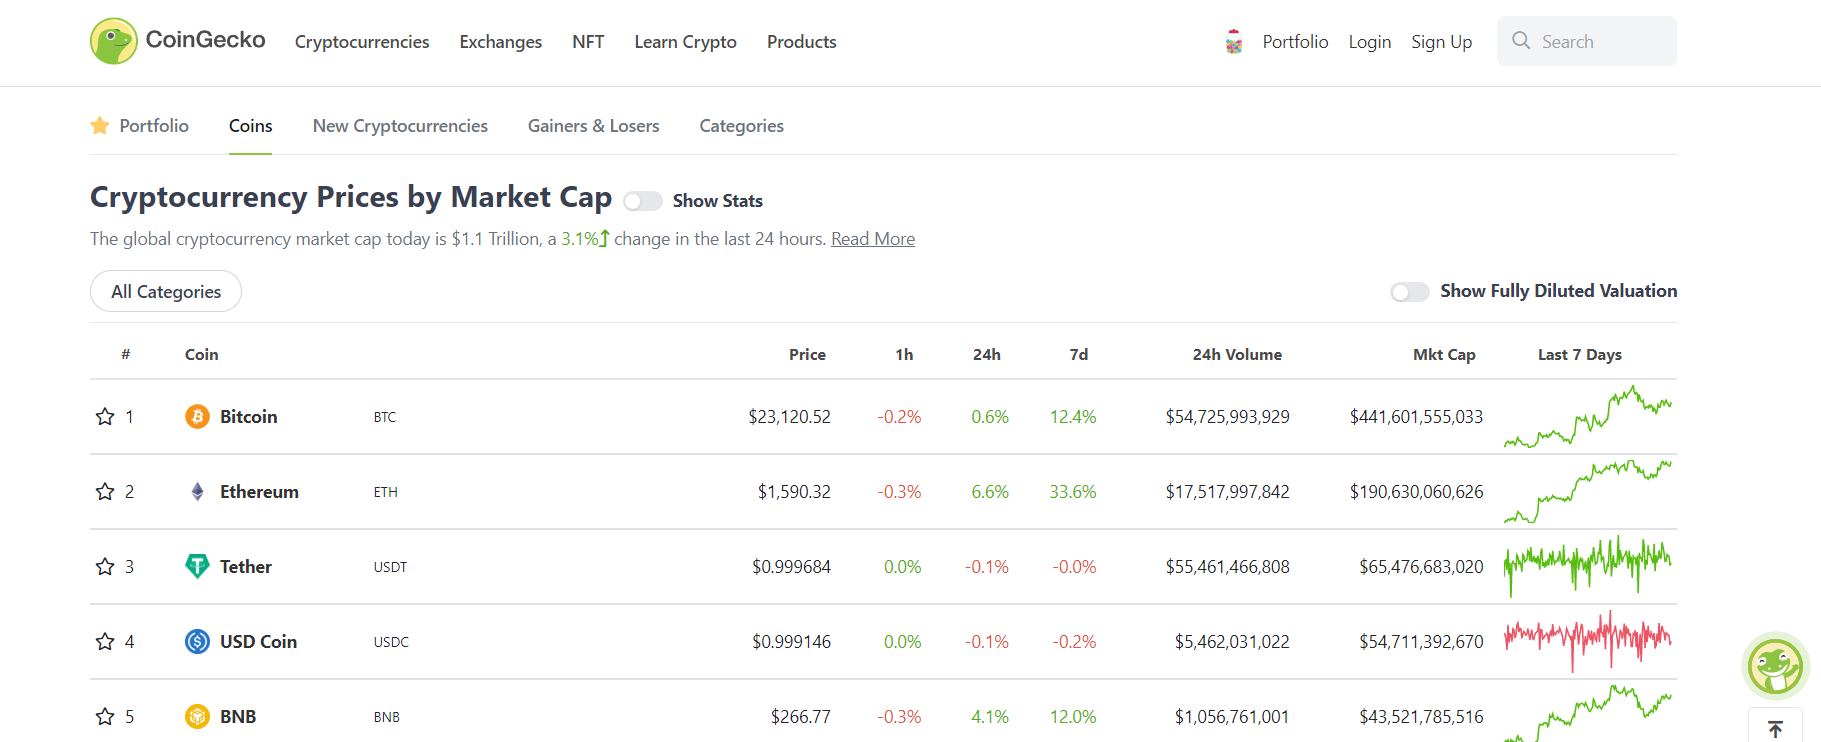The height and width of the screenshot is (742, 1821).
Task: Click the CoinGecko logo icon
Action: point(114,41)
